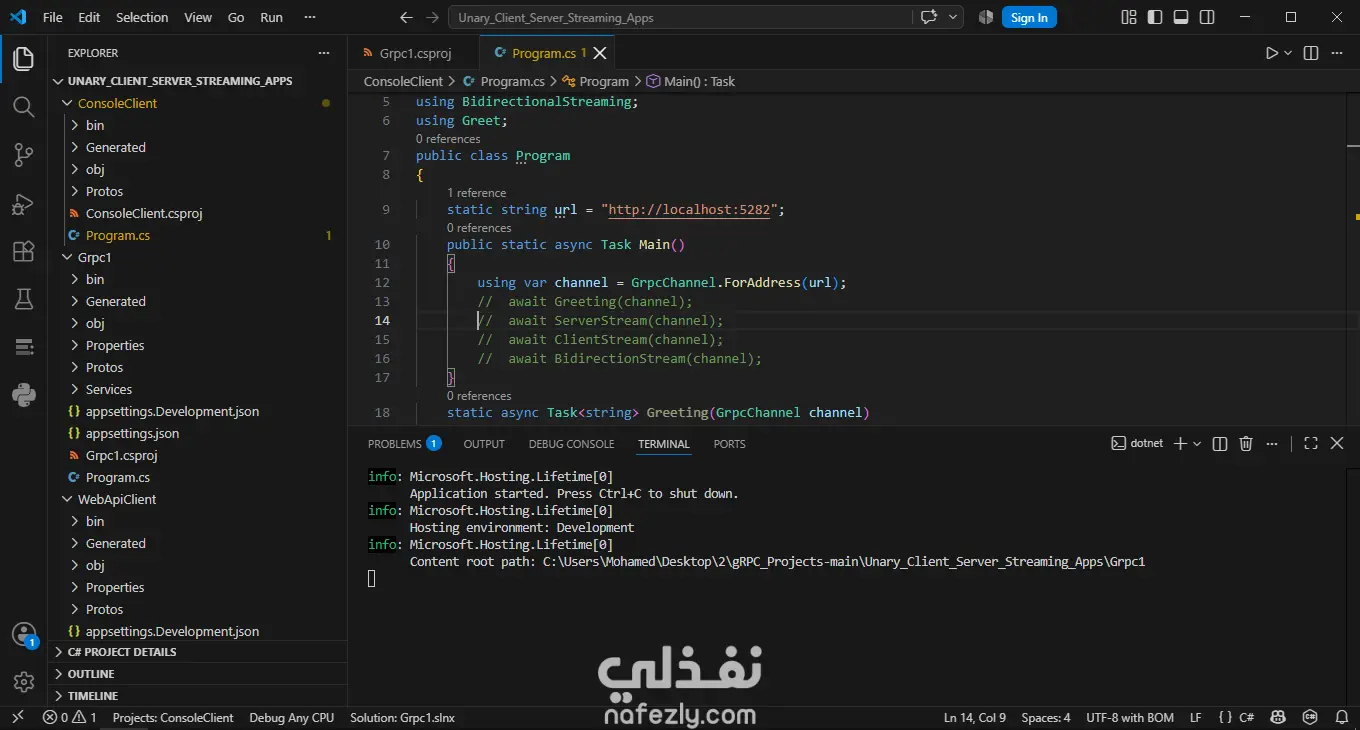The image size is (1360, 730).
Task: Open editor More Actions ellipsis
Action: (1338, 53)
